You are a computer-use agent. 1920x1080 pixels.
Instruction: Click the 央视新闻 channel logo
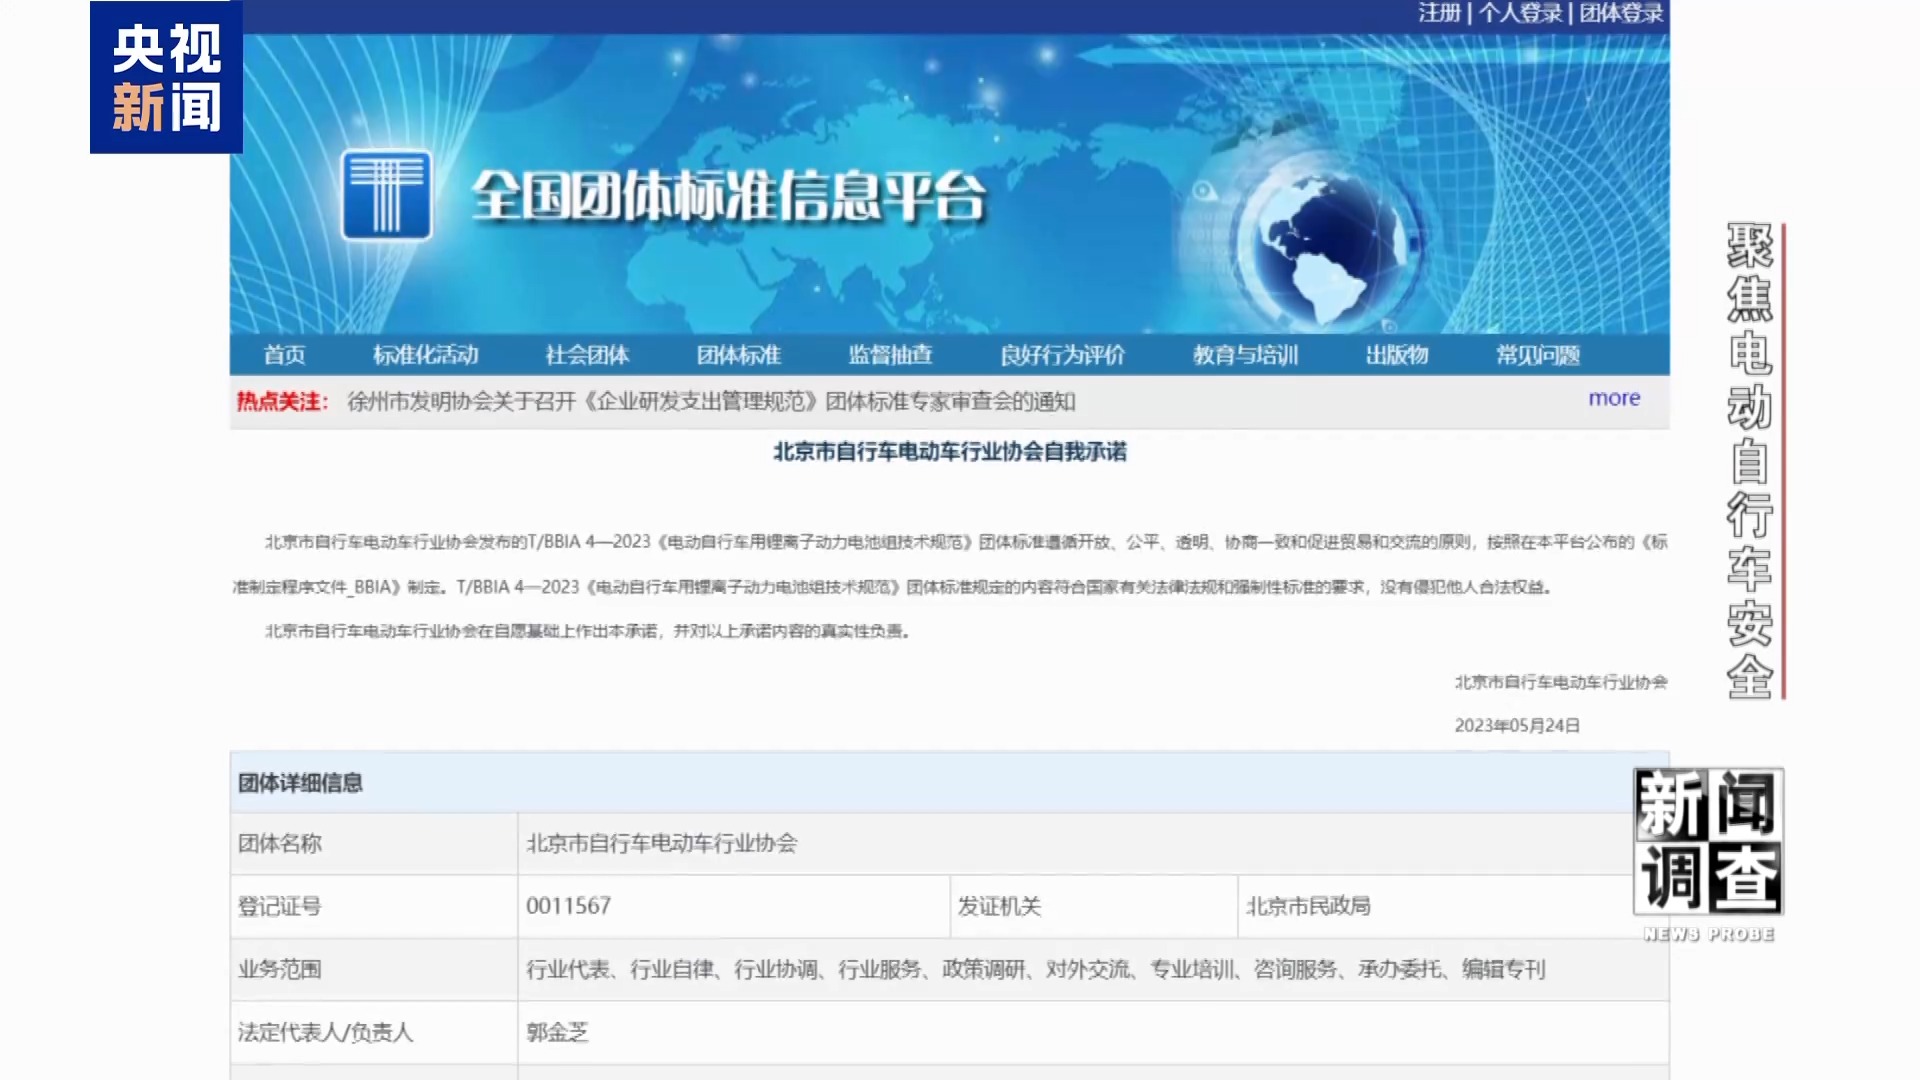point(166,77)
